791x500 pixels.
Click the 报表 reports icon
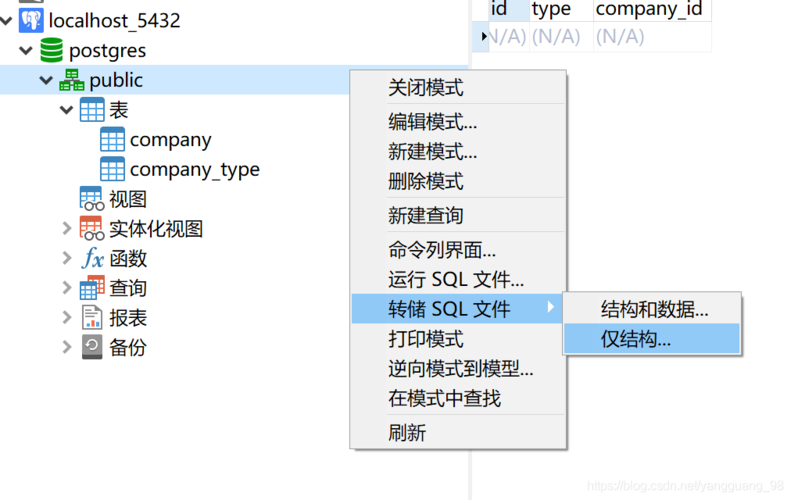[92, 318]
